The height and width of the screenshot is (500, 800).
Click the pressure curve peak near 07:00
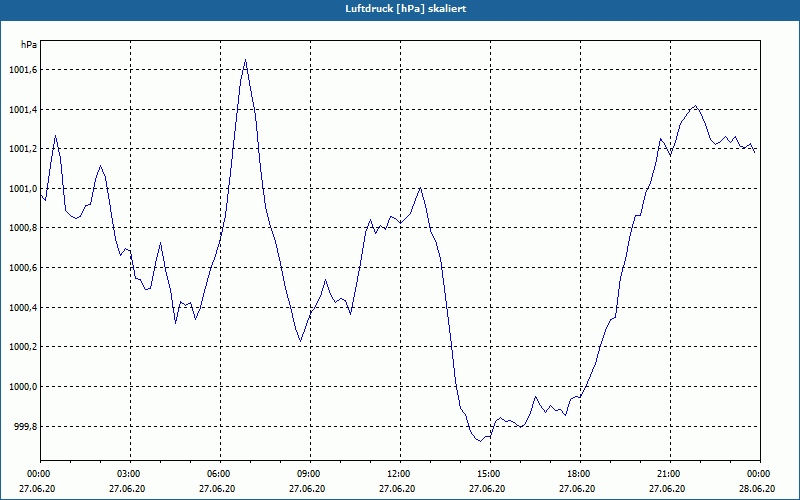tap(245, 60)
